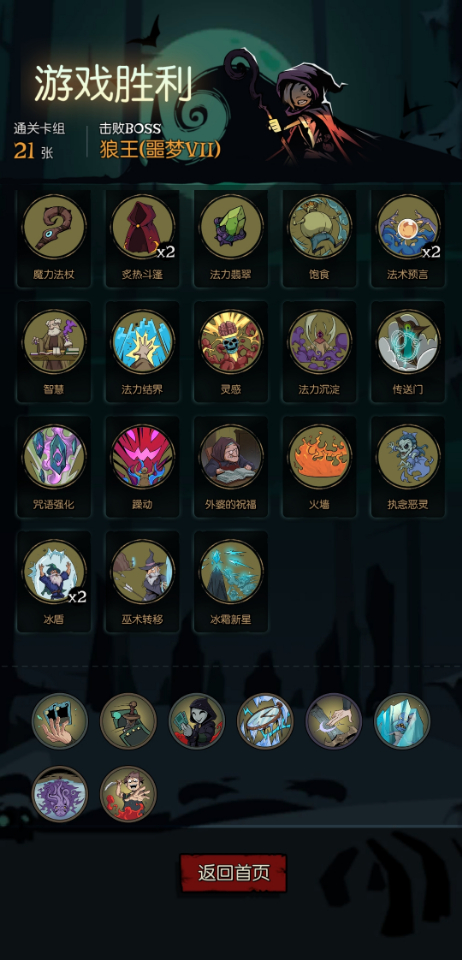Select the 巫术转移 wizard card
462x960 pixels.
coord(143,571)
